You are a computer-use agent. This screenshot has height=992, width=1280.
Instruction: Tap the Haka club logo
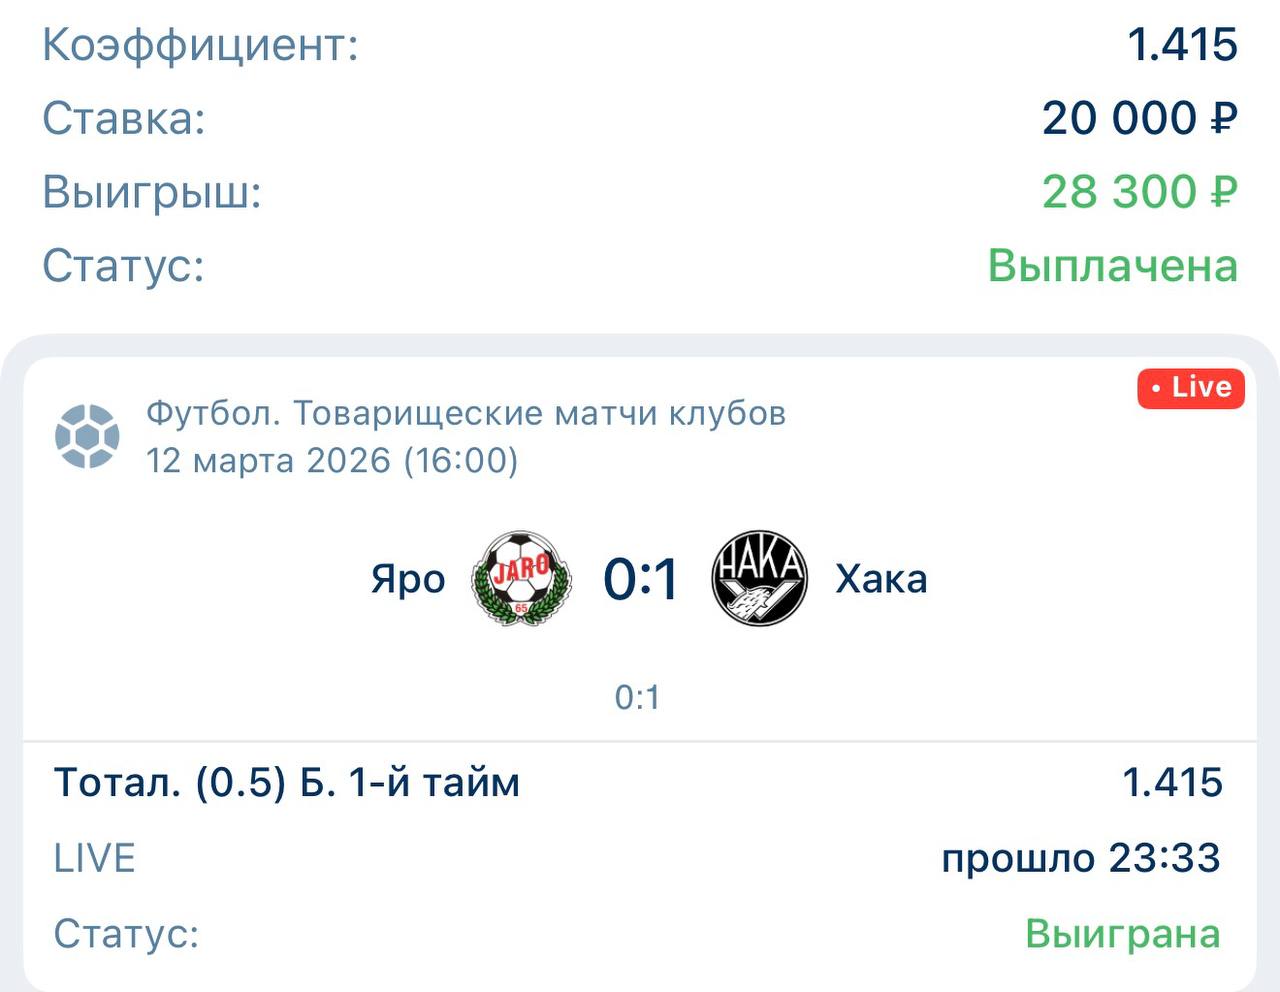[759, 579]
